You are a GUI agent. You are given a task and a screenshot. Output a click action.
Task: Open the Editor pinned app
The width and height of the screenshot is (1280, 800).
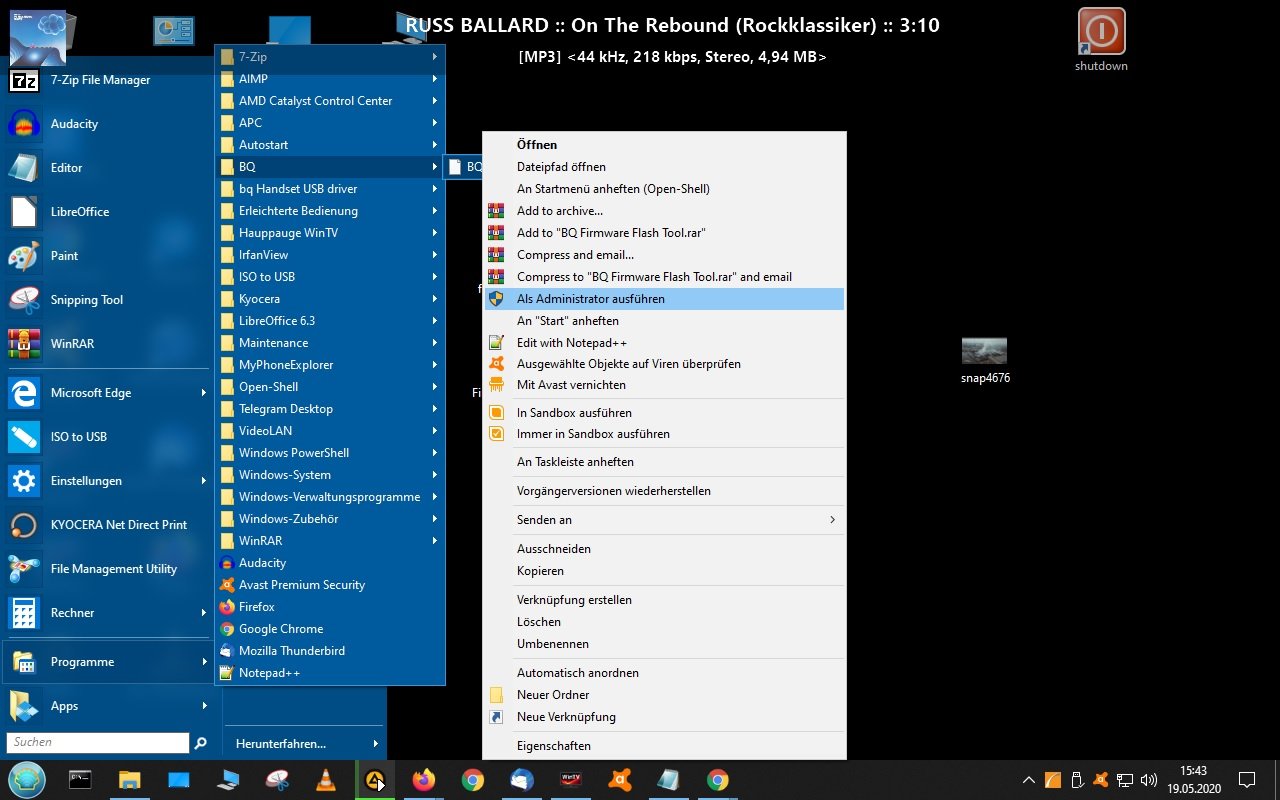point(107,168)
